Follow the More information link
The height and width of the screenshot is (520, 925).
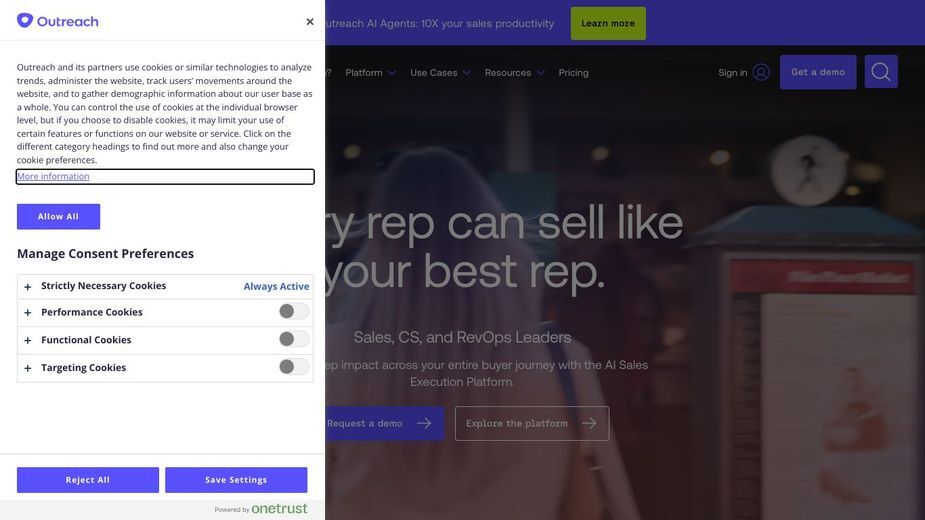tap(53, 176)
